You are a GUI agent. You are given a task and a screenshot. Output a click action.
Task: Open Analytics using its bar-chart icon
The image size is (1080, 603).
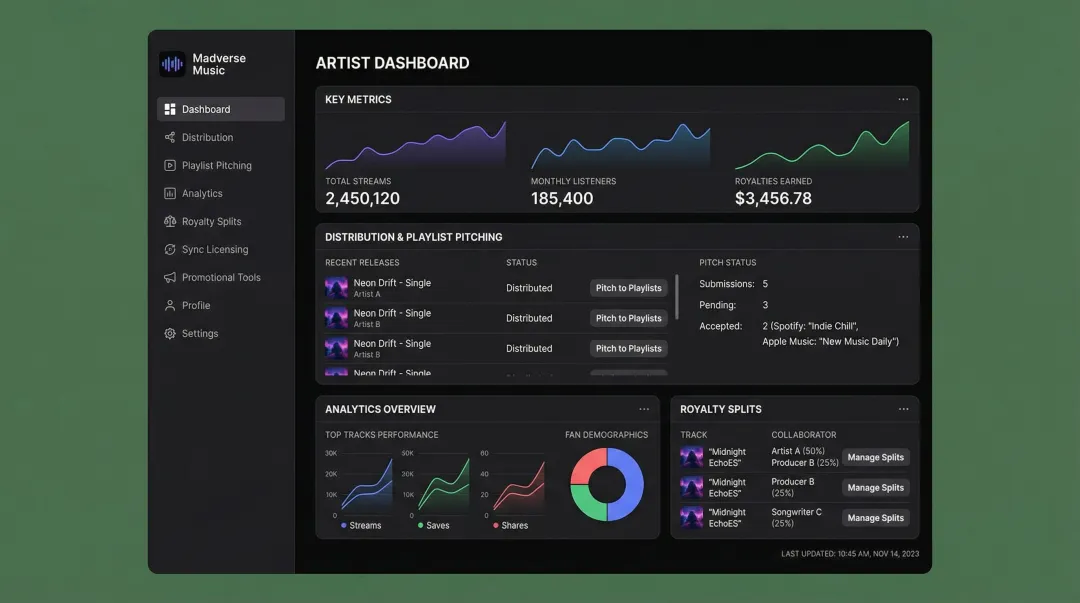(x=170, y=194)
